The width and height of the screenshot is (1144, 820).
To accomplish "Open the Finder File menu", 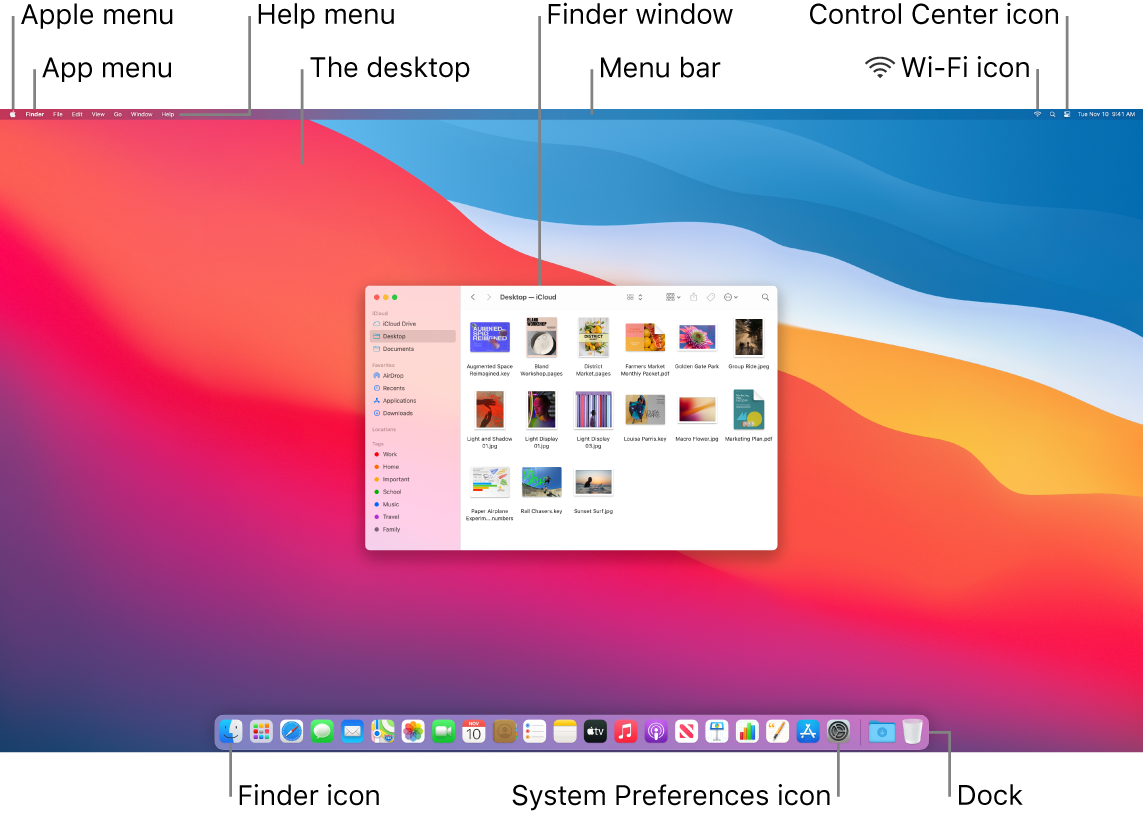I will pos(57,114).
